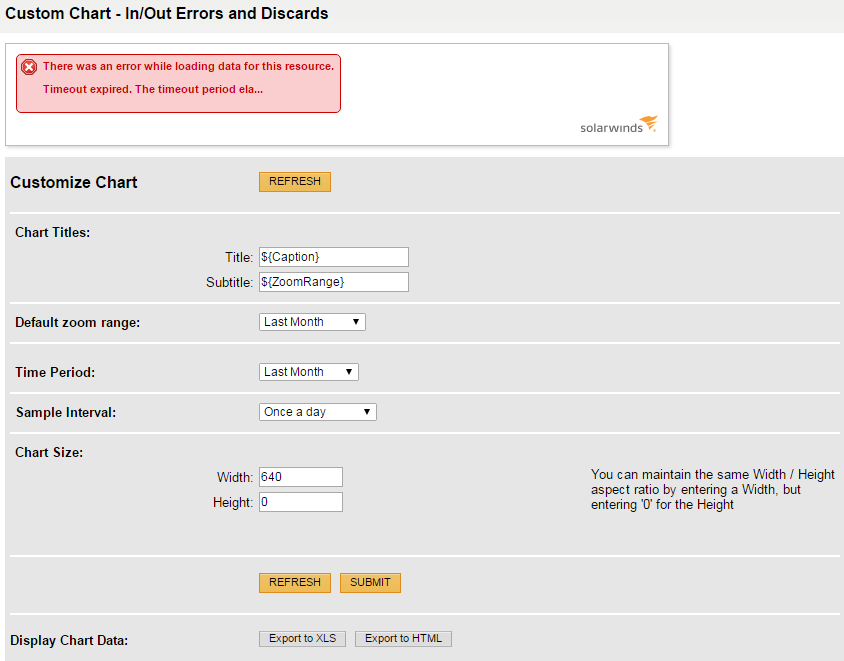Click the red error icon in the alert box
844x661 pixels.
point(29,67)
